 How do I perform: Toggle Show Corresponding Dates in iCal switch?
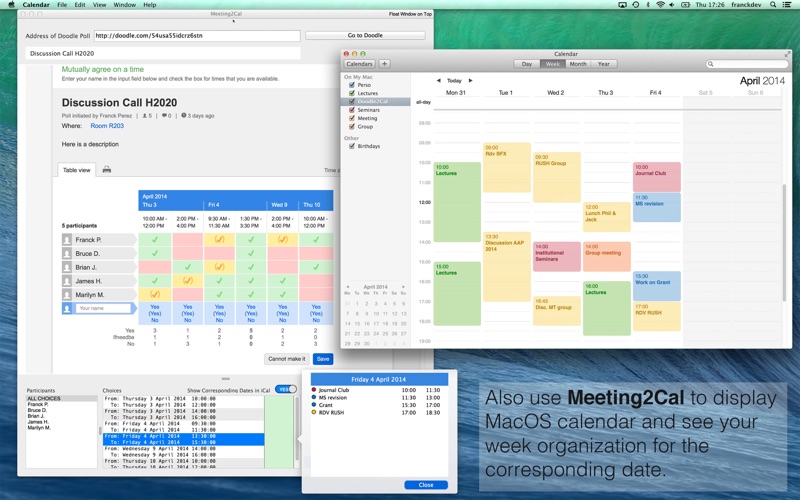tap(285, 389)
